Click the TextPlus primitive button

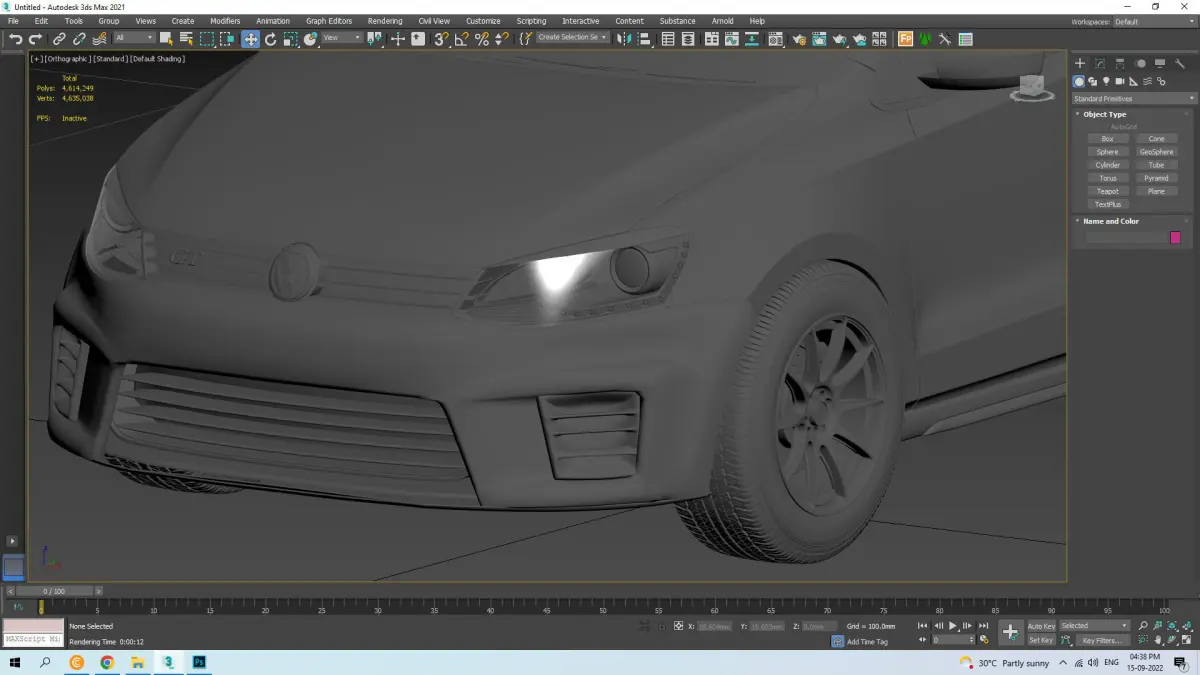(1107, 204)
